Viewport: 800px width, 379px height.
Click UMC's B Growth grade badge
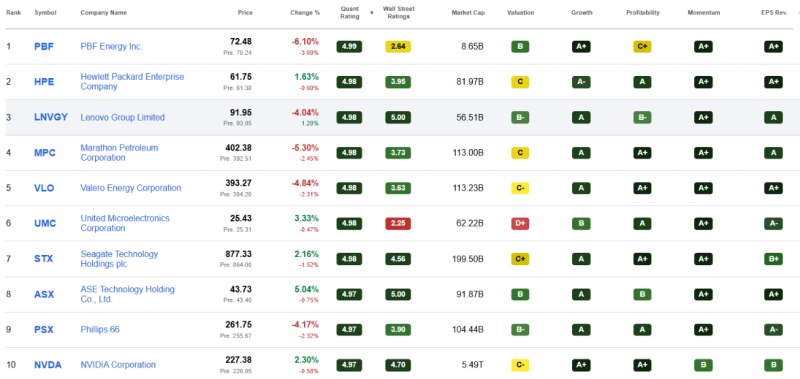(x=581, y=223)
